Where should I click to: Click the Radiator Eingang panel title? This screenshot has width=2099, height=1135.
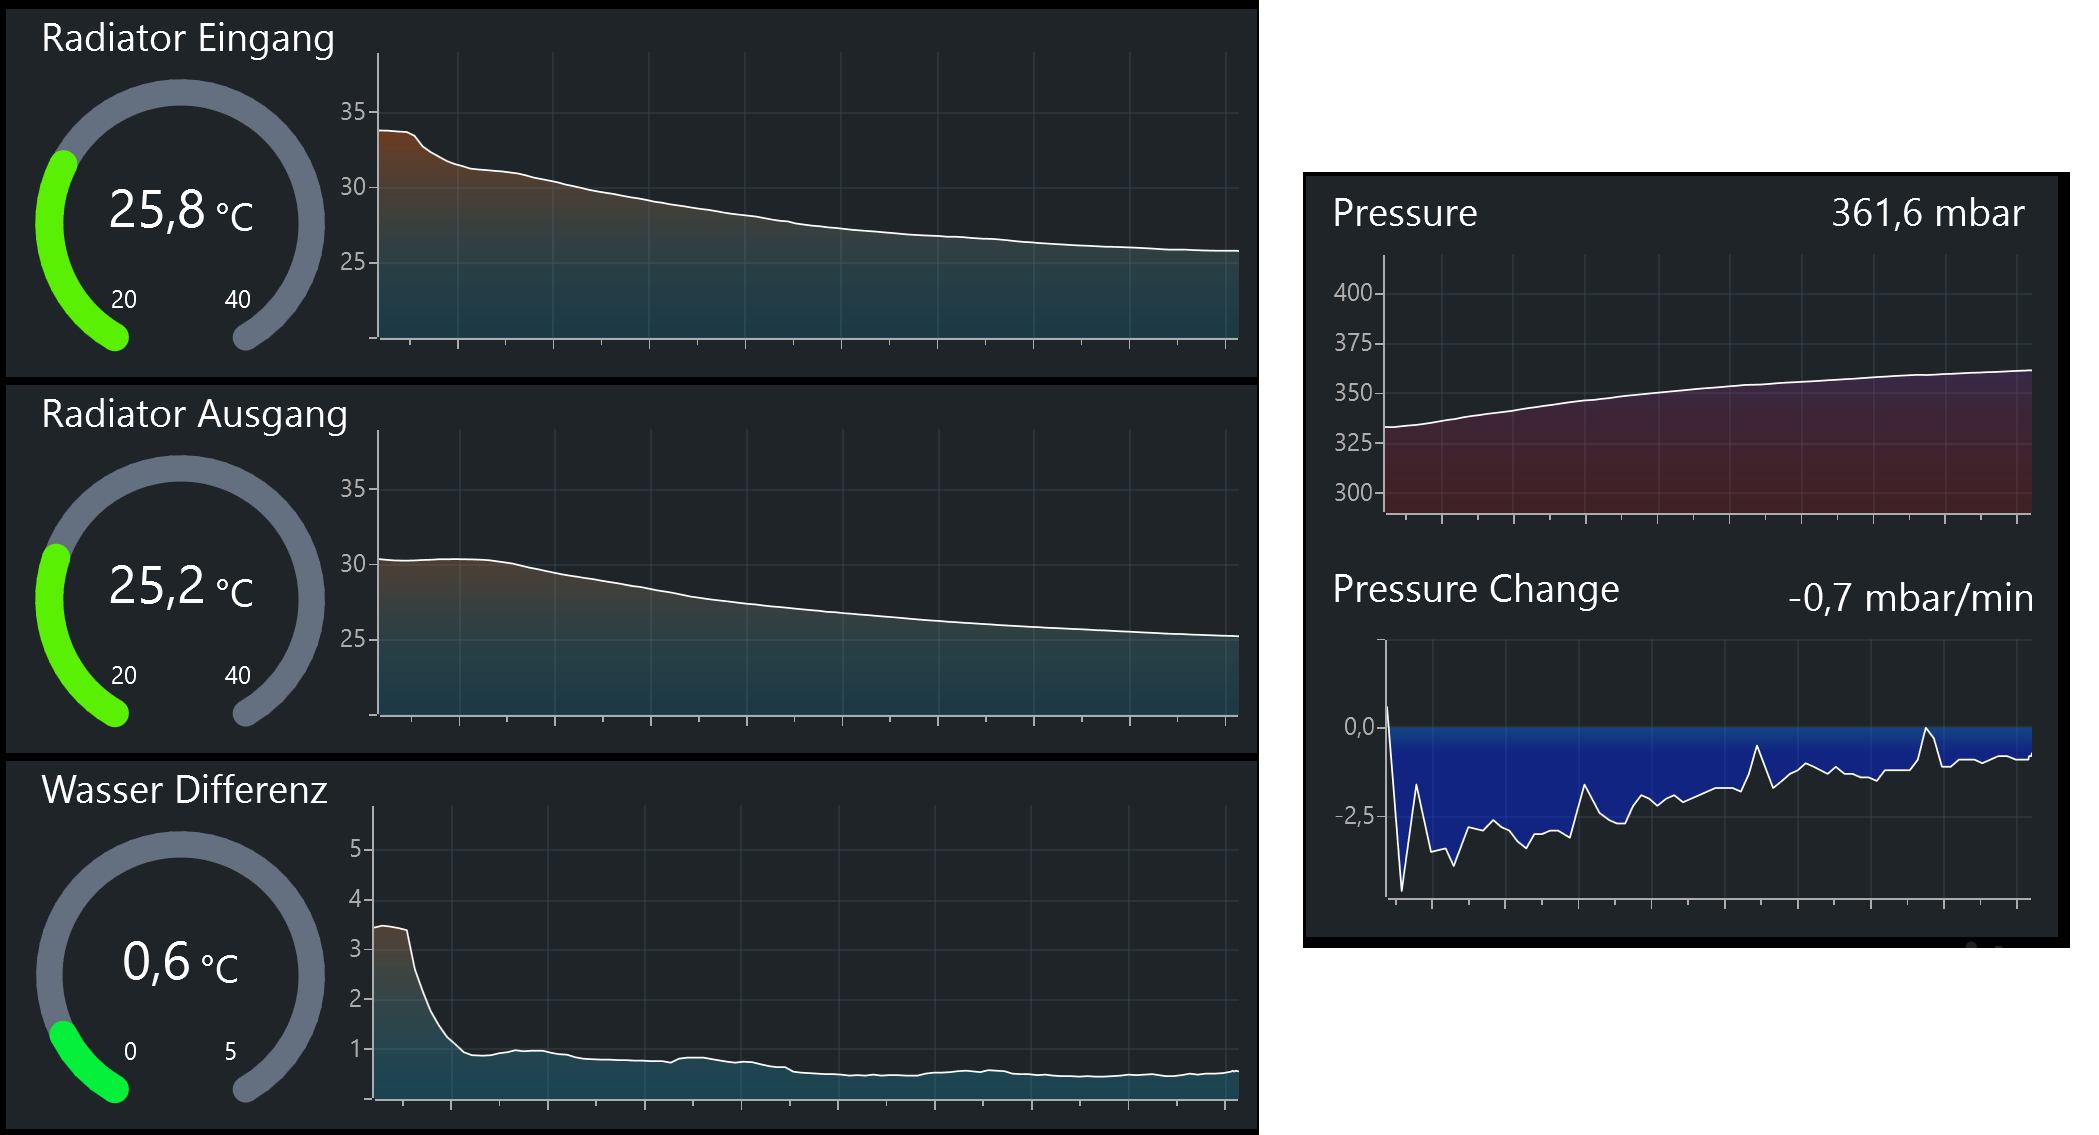pyautogui.click(x=188, y=39)
